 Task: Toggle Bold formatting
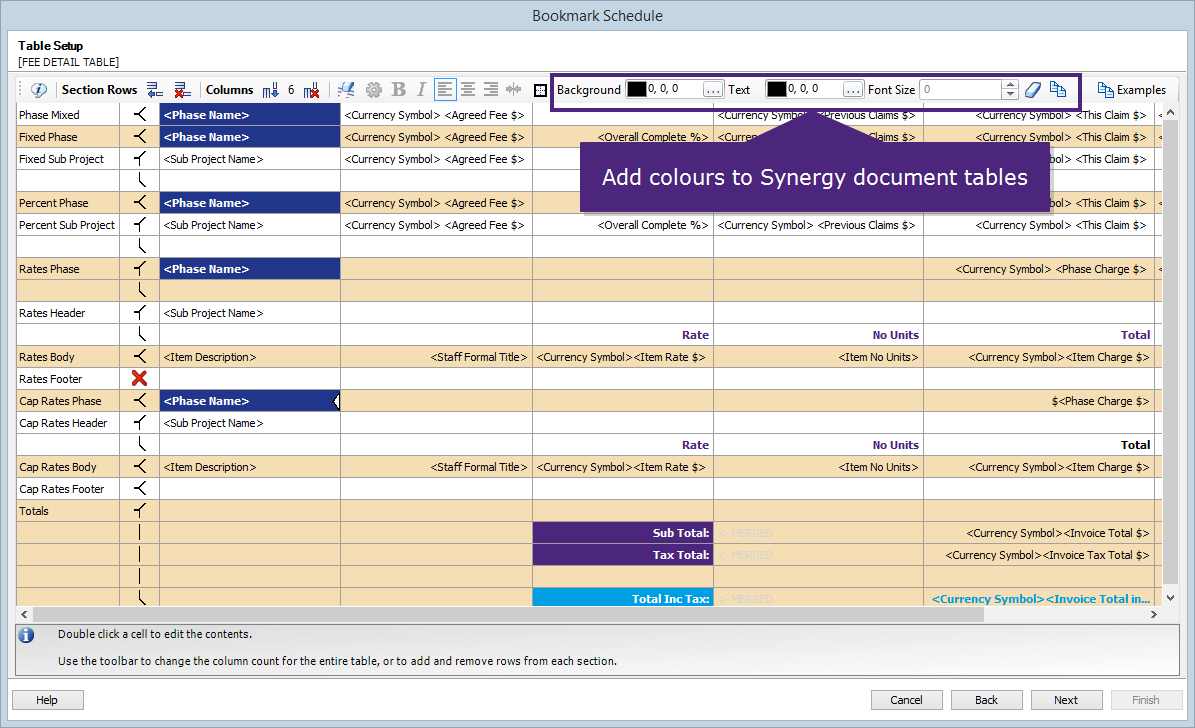pyautogui.click(x=397, y=89)
